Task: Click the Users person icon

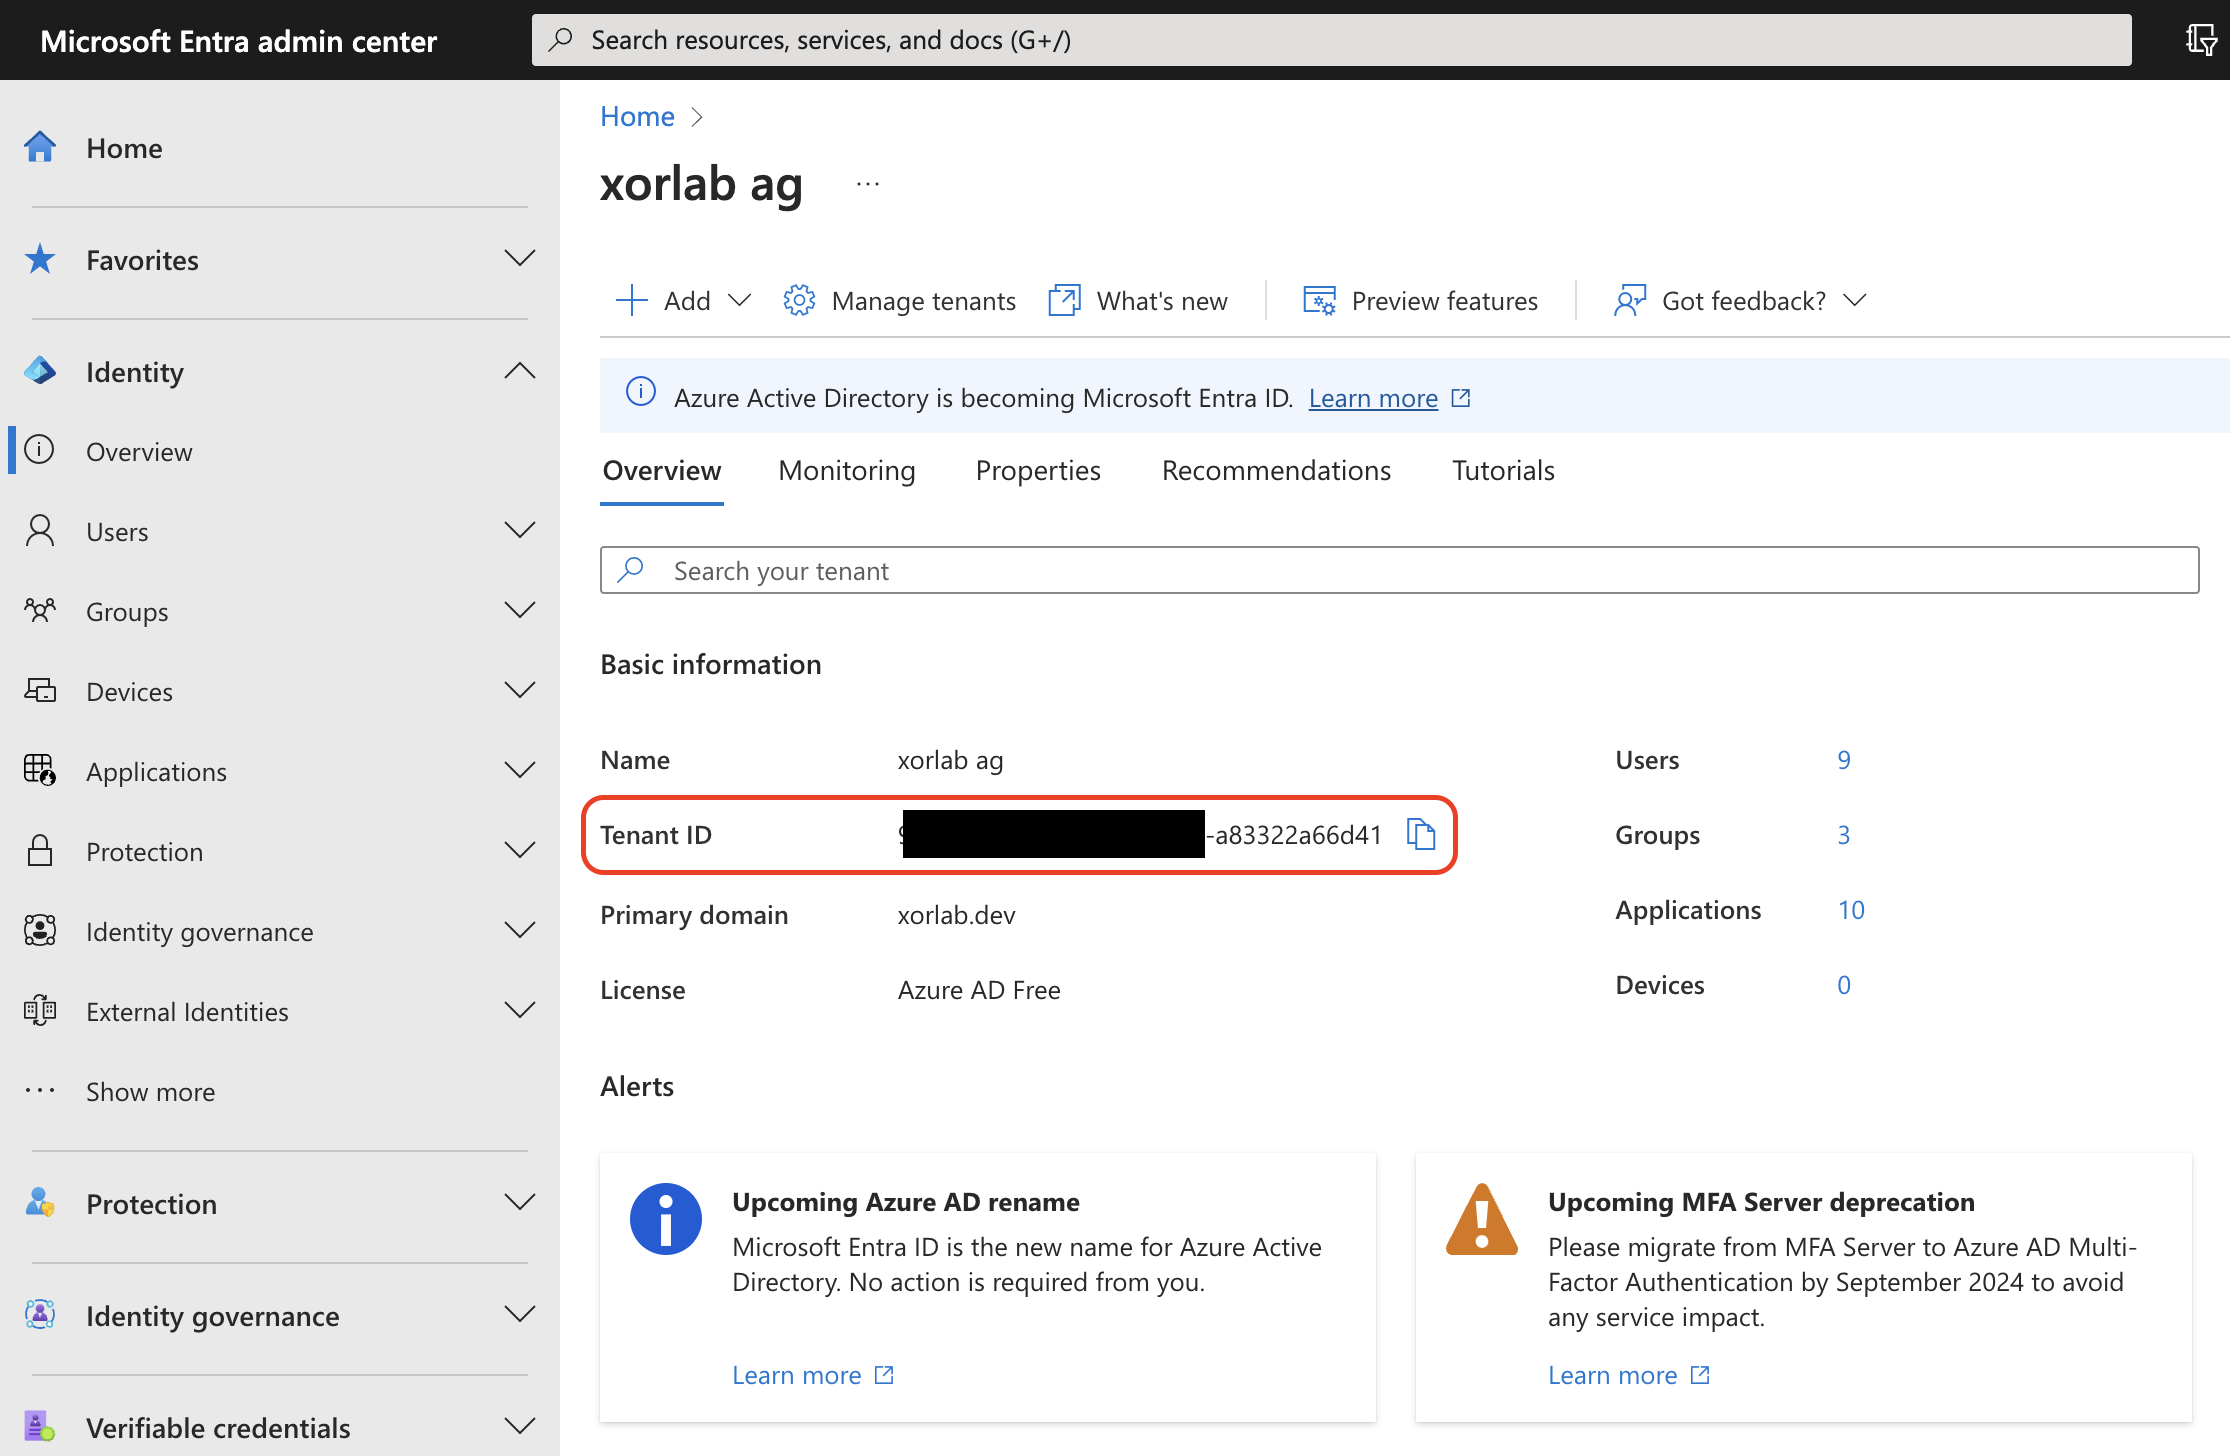Action: (x=40, y=531)
